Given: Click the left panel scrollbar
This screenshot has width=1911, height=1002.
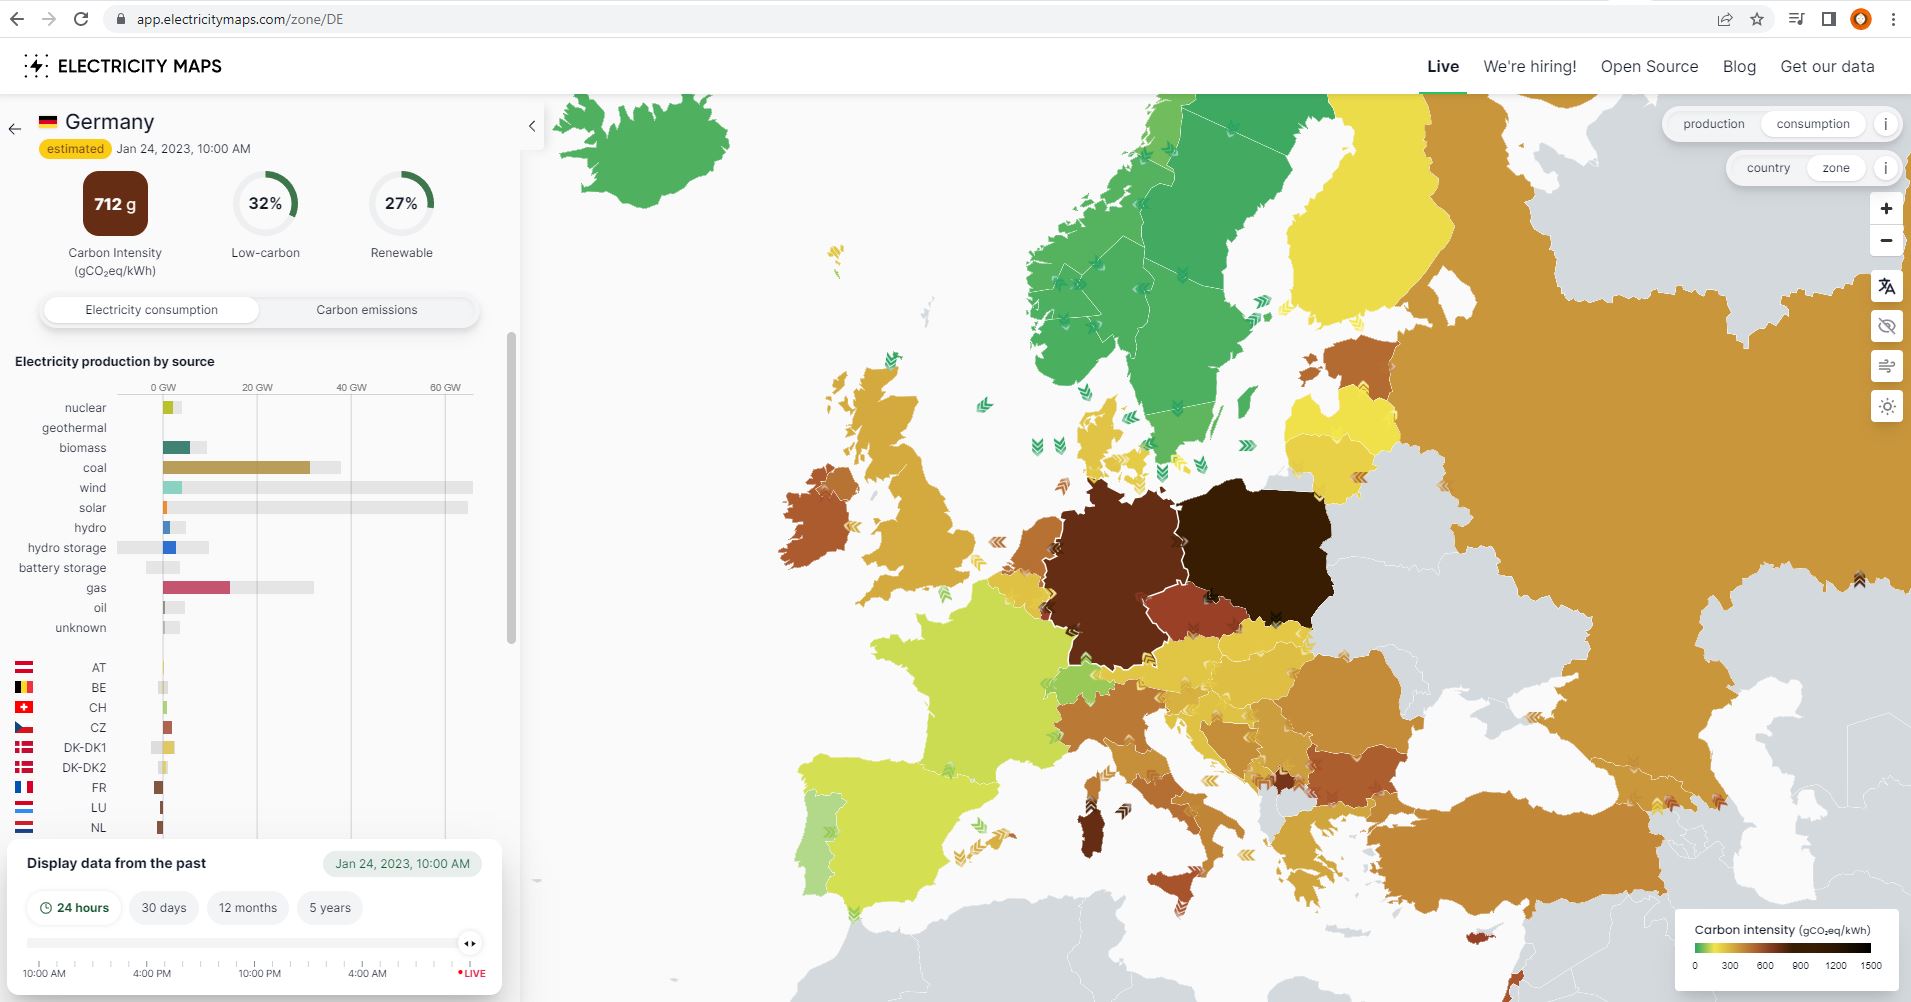Looking at the screenshot, I should coord(512,488).
